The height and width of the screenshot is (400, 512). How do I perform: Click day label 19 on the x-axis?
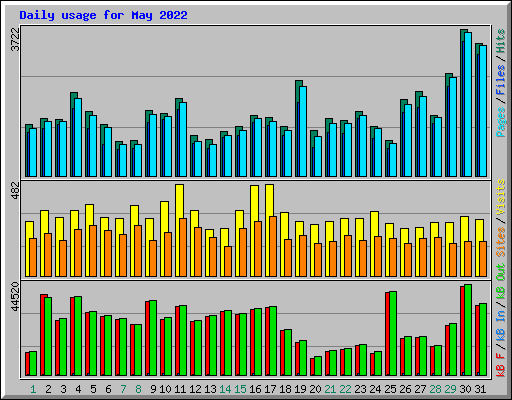[300, 389]
